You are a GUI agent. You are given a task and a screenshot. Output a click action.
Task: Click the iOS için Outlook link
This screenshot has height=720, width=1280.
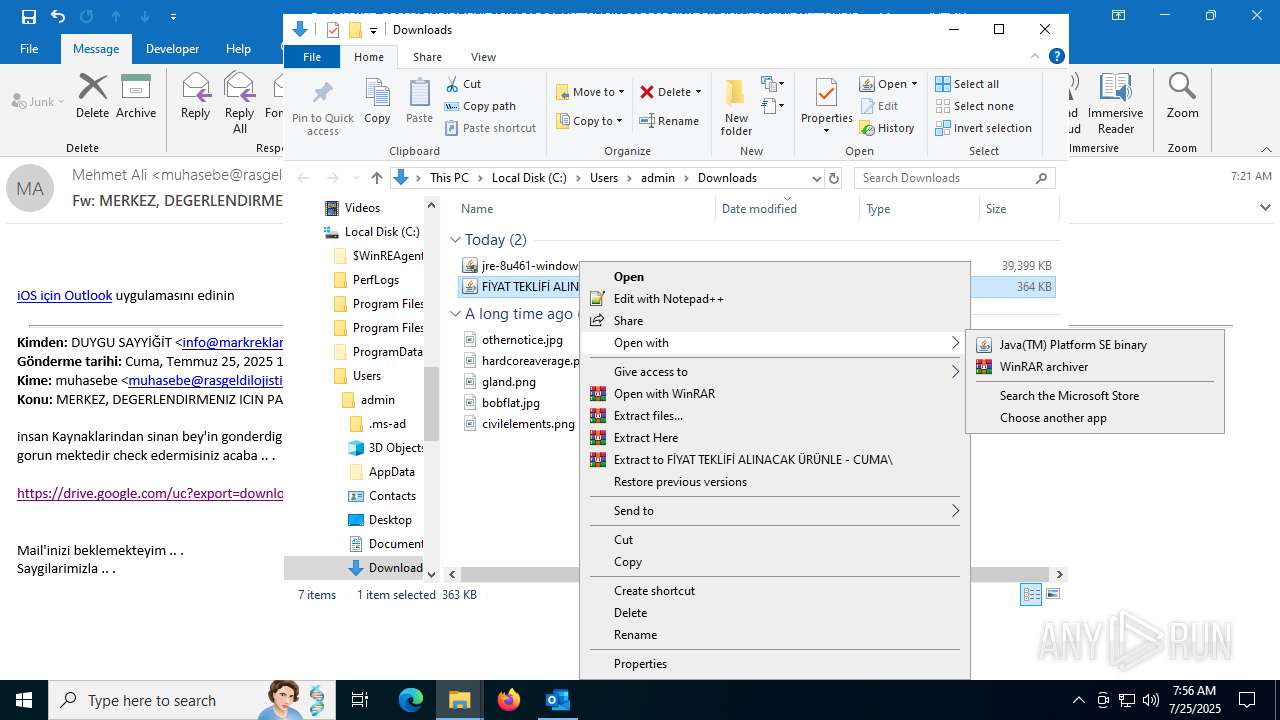click(64, 295)
